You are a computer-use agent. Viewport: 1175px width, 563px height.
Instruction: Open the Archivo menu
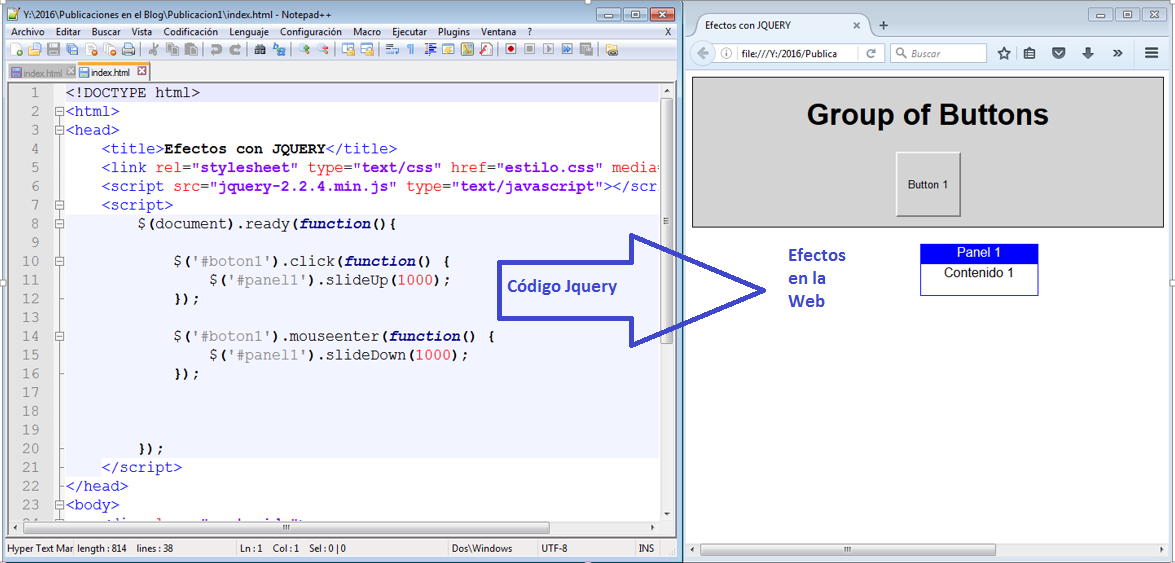[28, 32]
